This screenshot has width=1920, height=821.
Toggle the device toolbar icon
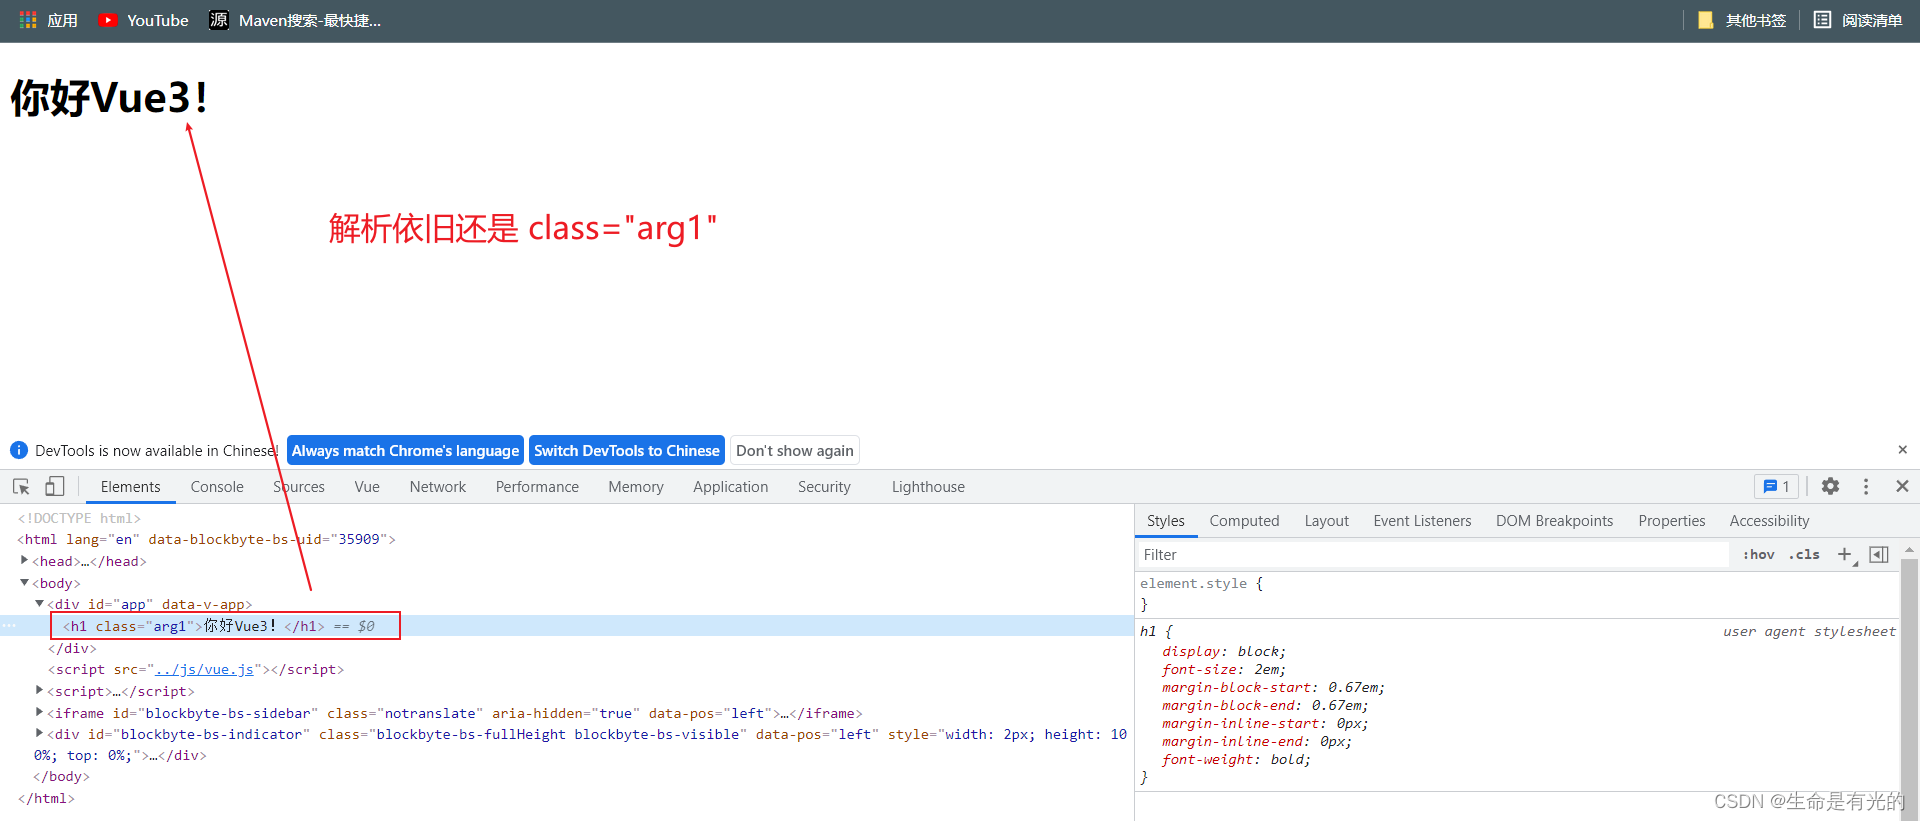(x=55, y=486)
